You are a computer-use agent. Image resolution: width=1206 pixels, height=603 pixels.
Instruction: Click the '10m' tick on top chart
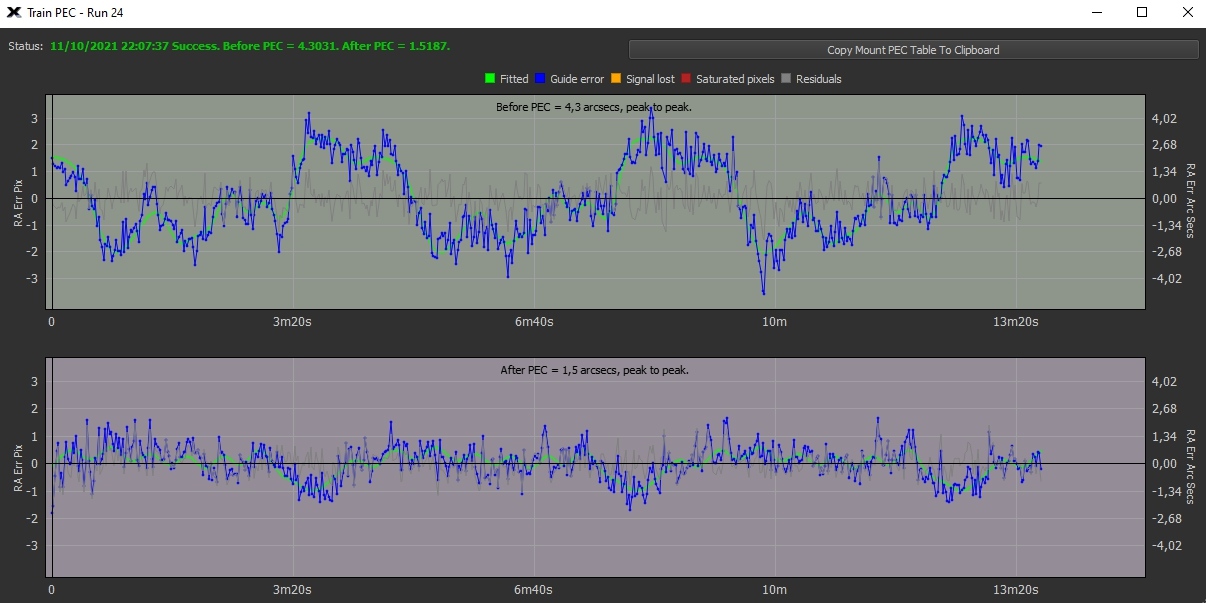point(775,322)
